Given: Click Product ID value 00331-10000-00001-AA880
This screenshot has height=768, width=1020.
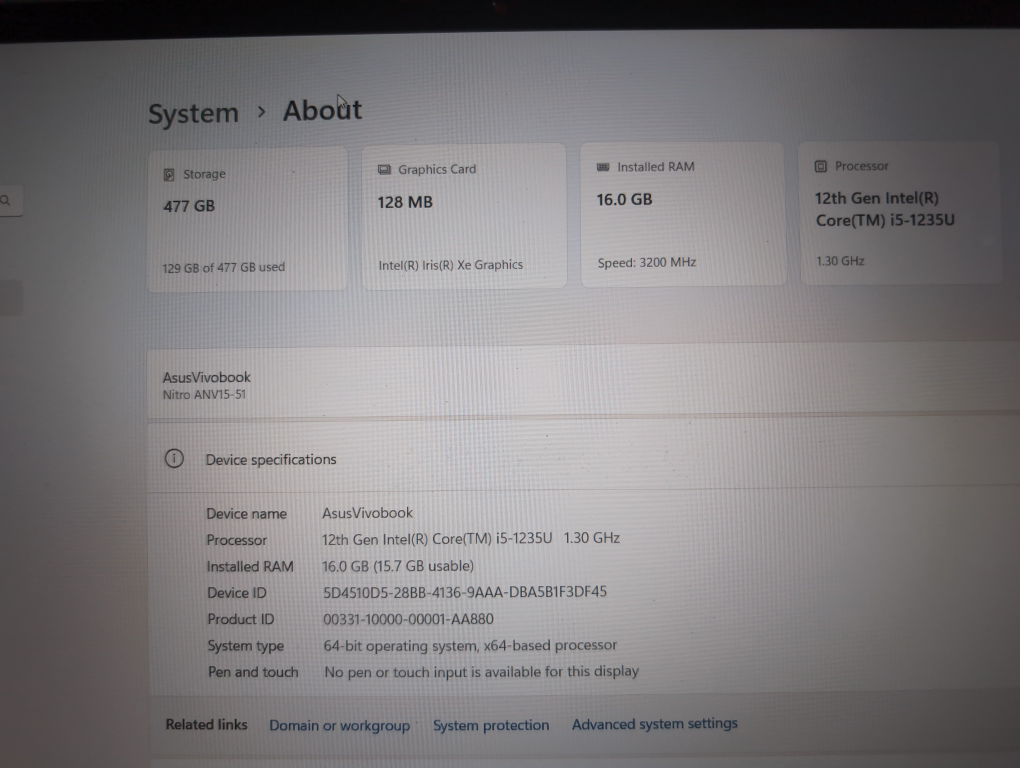Looking at the screenshot, I should coord(409,619).
